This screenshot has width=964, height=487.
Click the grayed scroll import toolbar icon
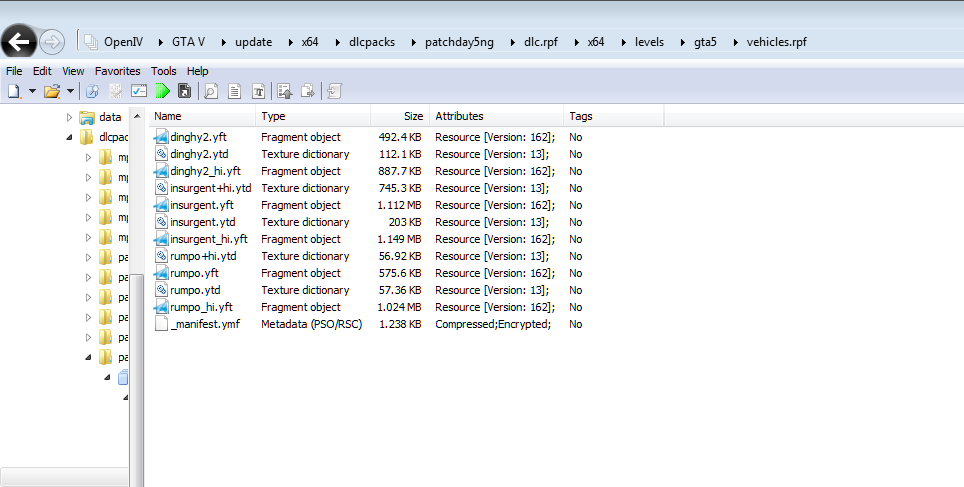(334, 92)
